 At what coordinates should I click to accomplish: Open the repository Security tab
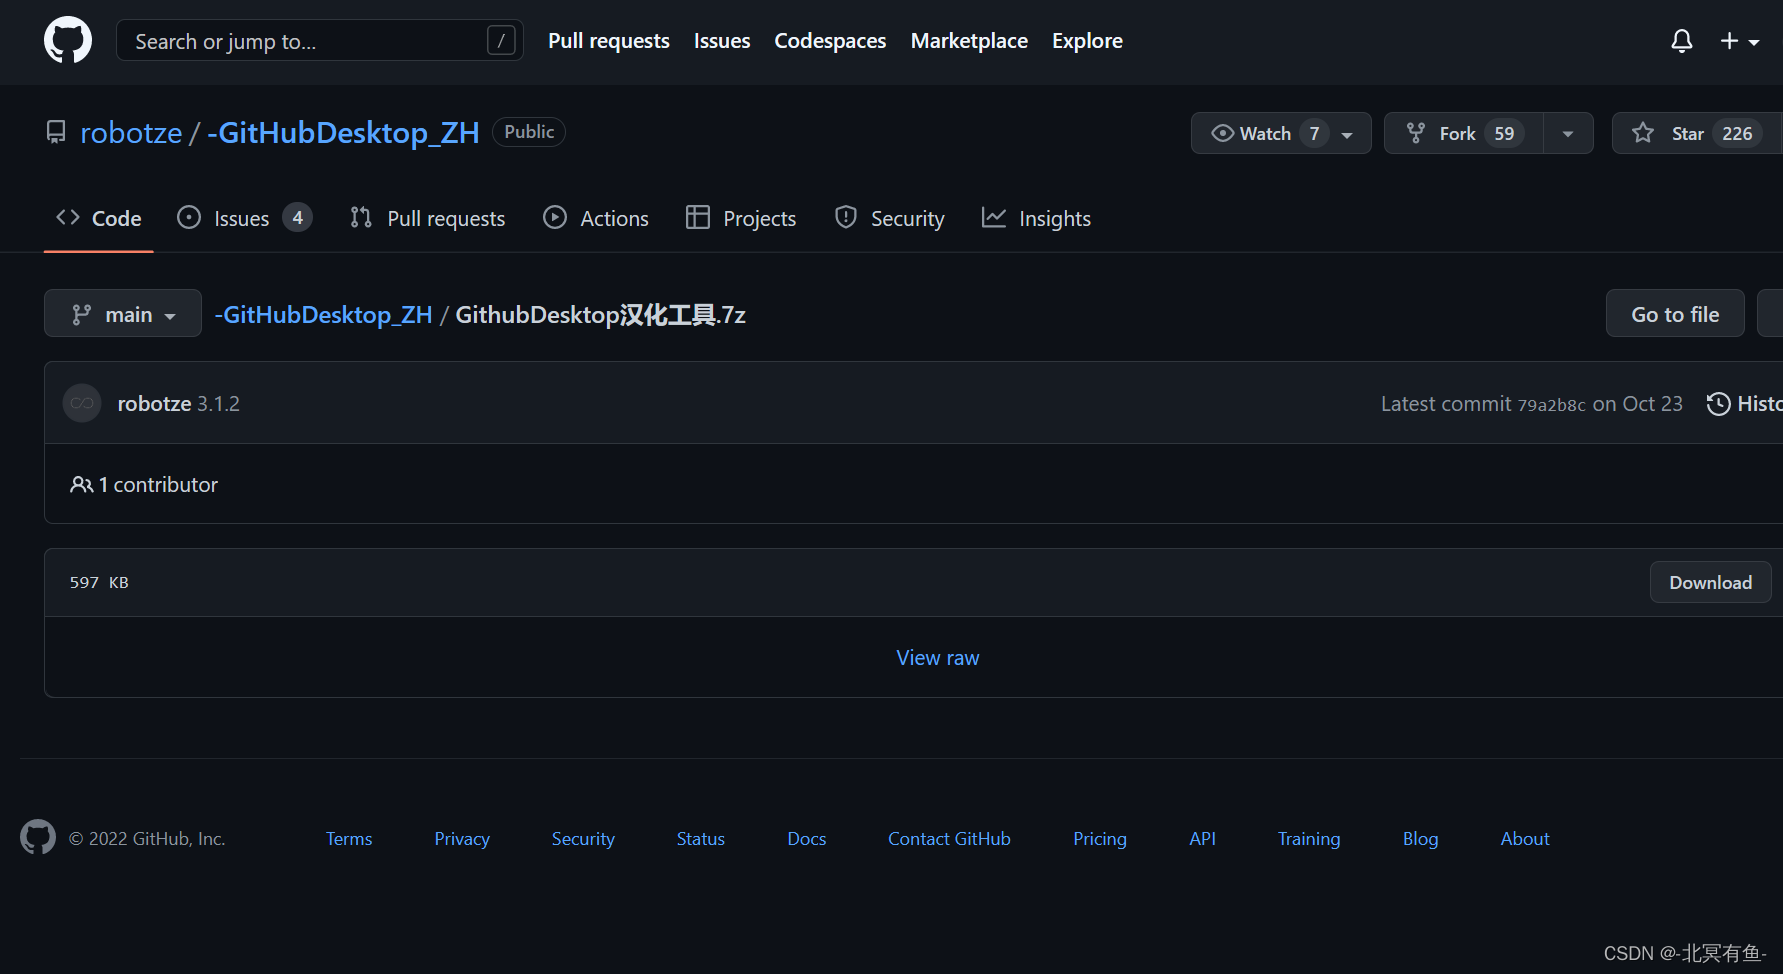tap(889, 218)
